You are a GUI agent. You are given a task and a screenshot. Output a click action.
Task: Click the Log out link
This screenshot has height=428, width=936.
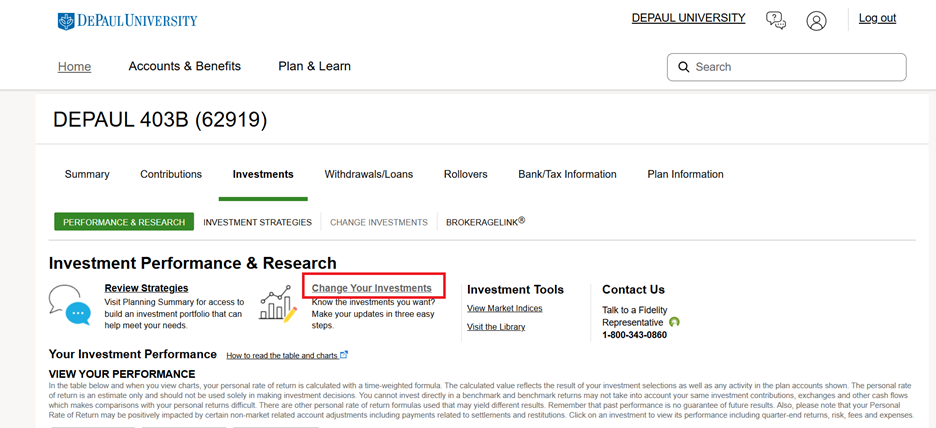(x=877, y=18)
